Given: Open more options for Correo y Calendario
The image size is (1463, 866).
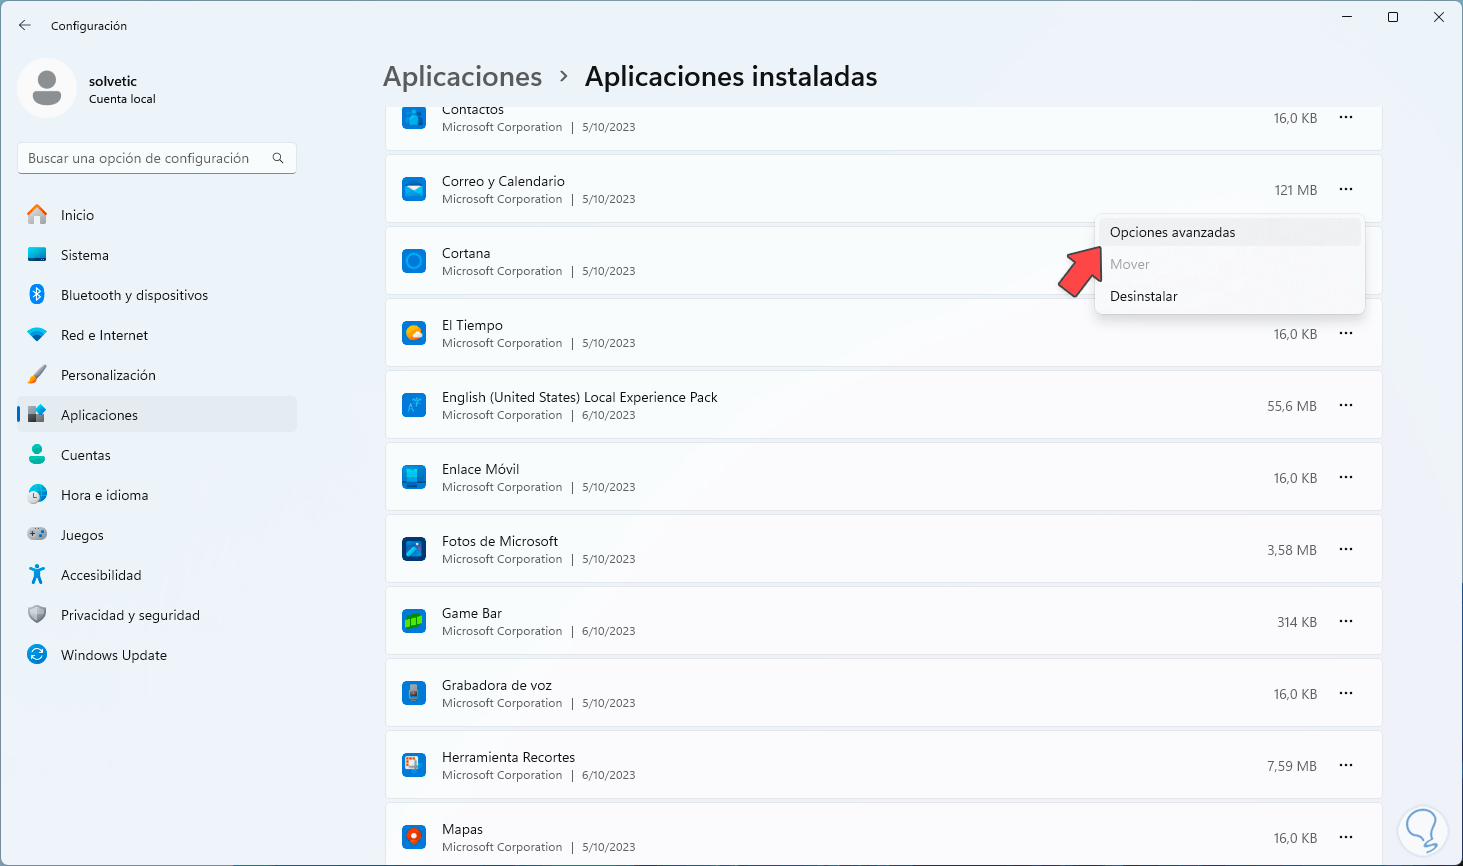Looking at the screenshot, I should pos(1346,189).
